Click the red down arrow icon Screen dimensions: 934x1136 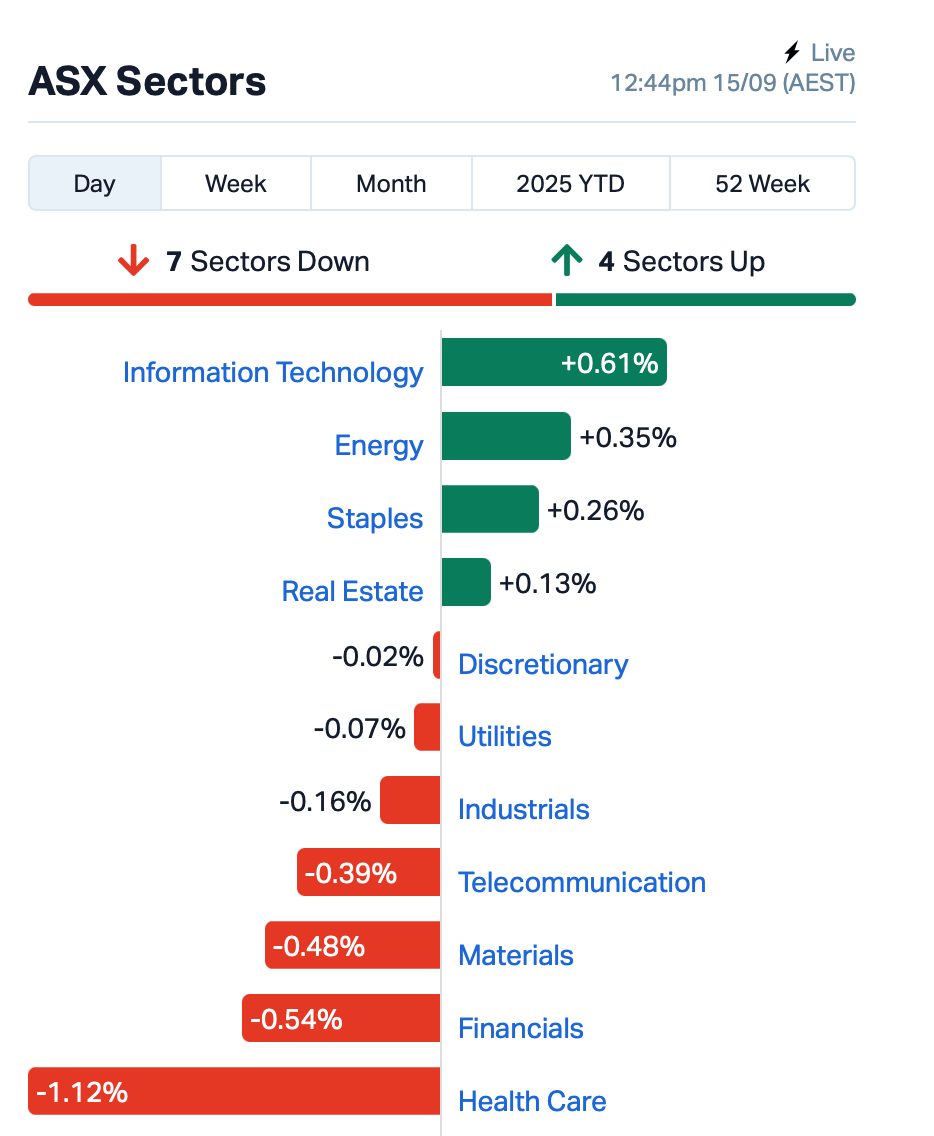pyautogui.click(x=133, y=262)
